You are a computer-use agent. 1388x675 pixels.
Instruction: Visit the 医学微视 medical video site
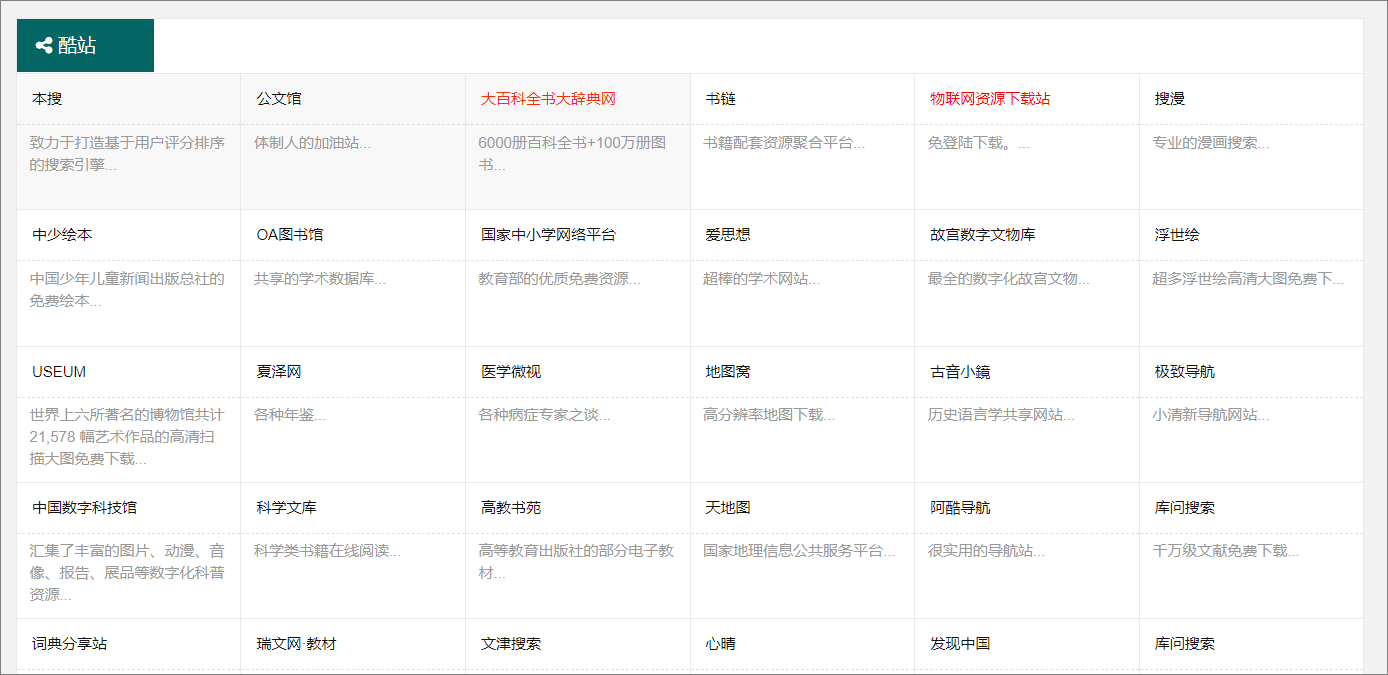(x=507, y=370)
